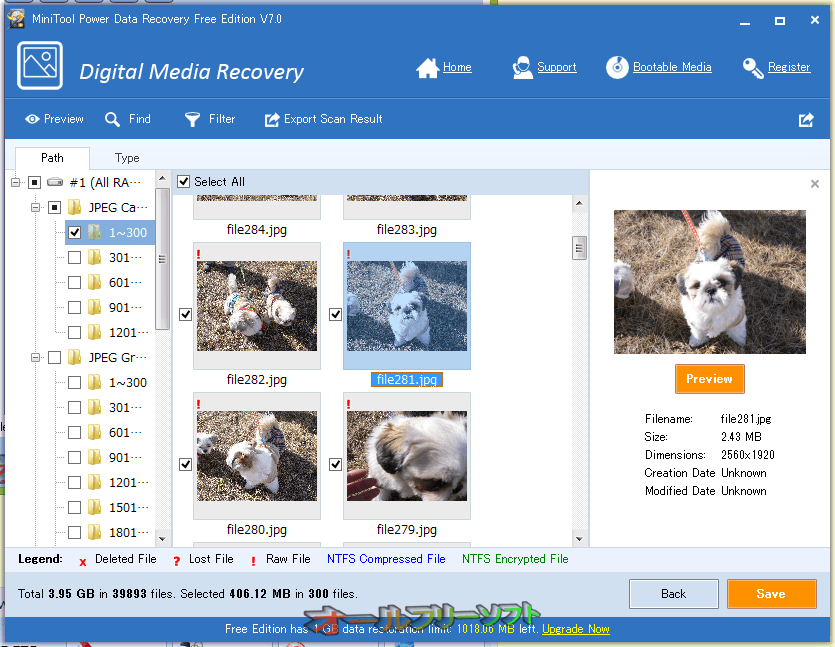Uncheck the file279.jpg checkbox
Image resolution: width=835 pixels, height=647 pixels.
[335, 465]
